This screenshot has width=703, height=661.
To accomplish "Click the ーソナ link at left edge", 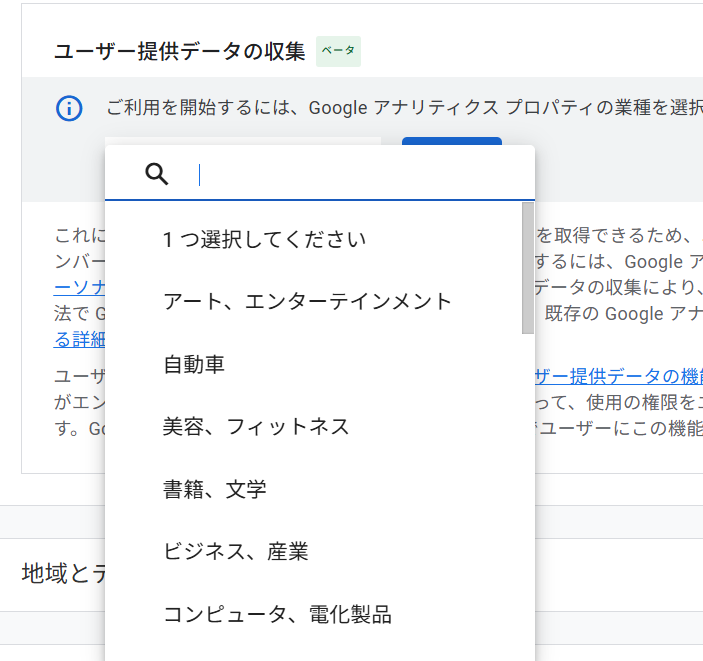I will pos(79,288).
